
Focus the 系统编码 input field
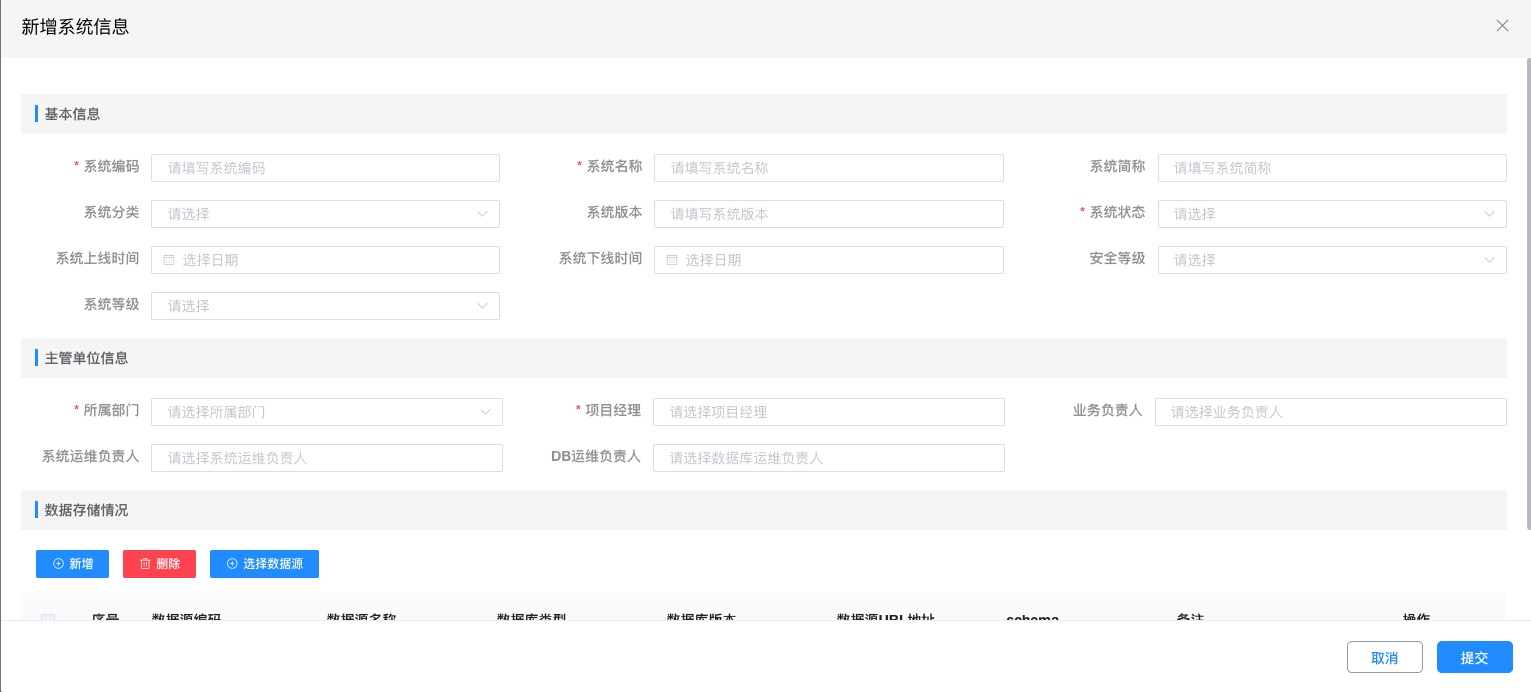[325, 168]
